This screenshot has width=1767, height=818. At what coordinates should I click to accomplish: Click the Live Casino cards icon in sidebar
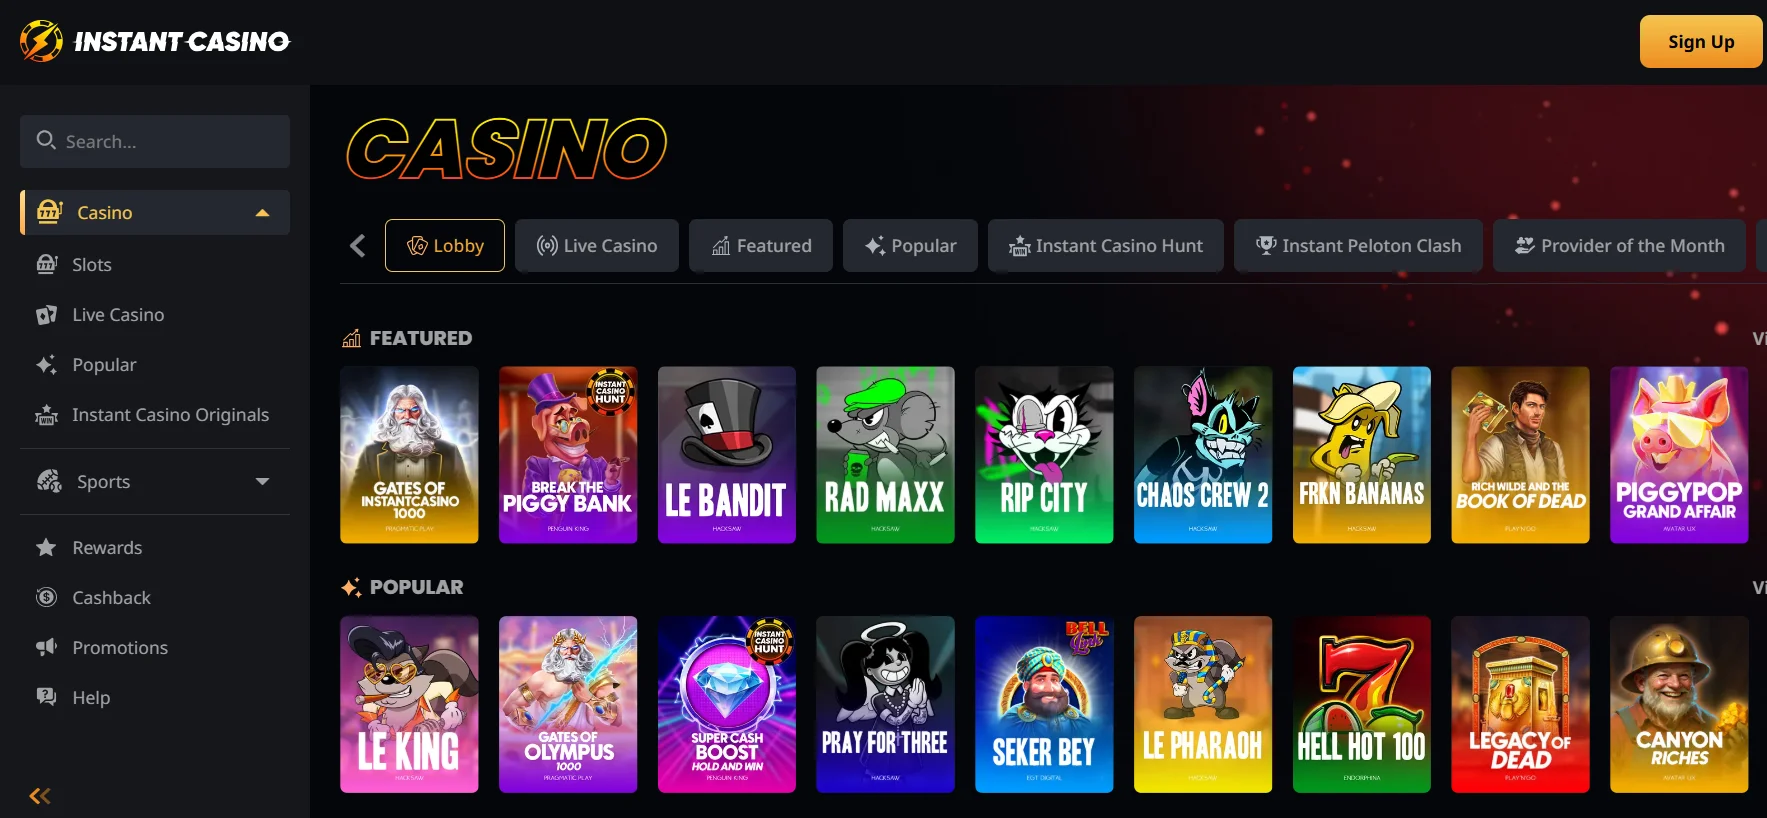(46, 315)
